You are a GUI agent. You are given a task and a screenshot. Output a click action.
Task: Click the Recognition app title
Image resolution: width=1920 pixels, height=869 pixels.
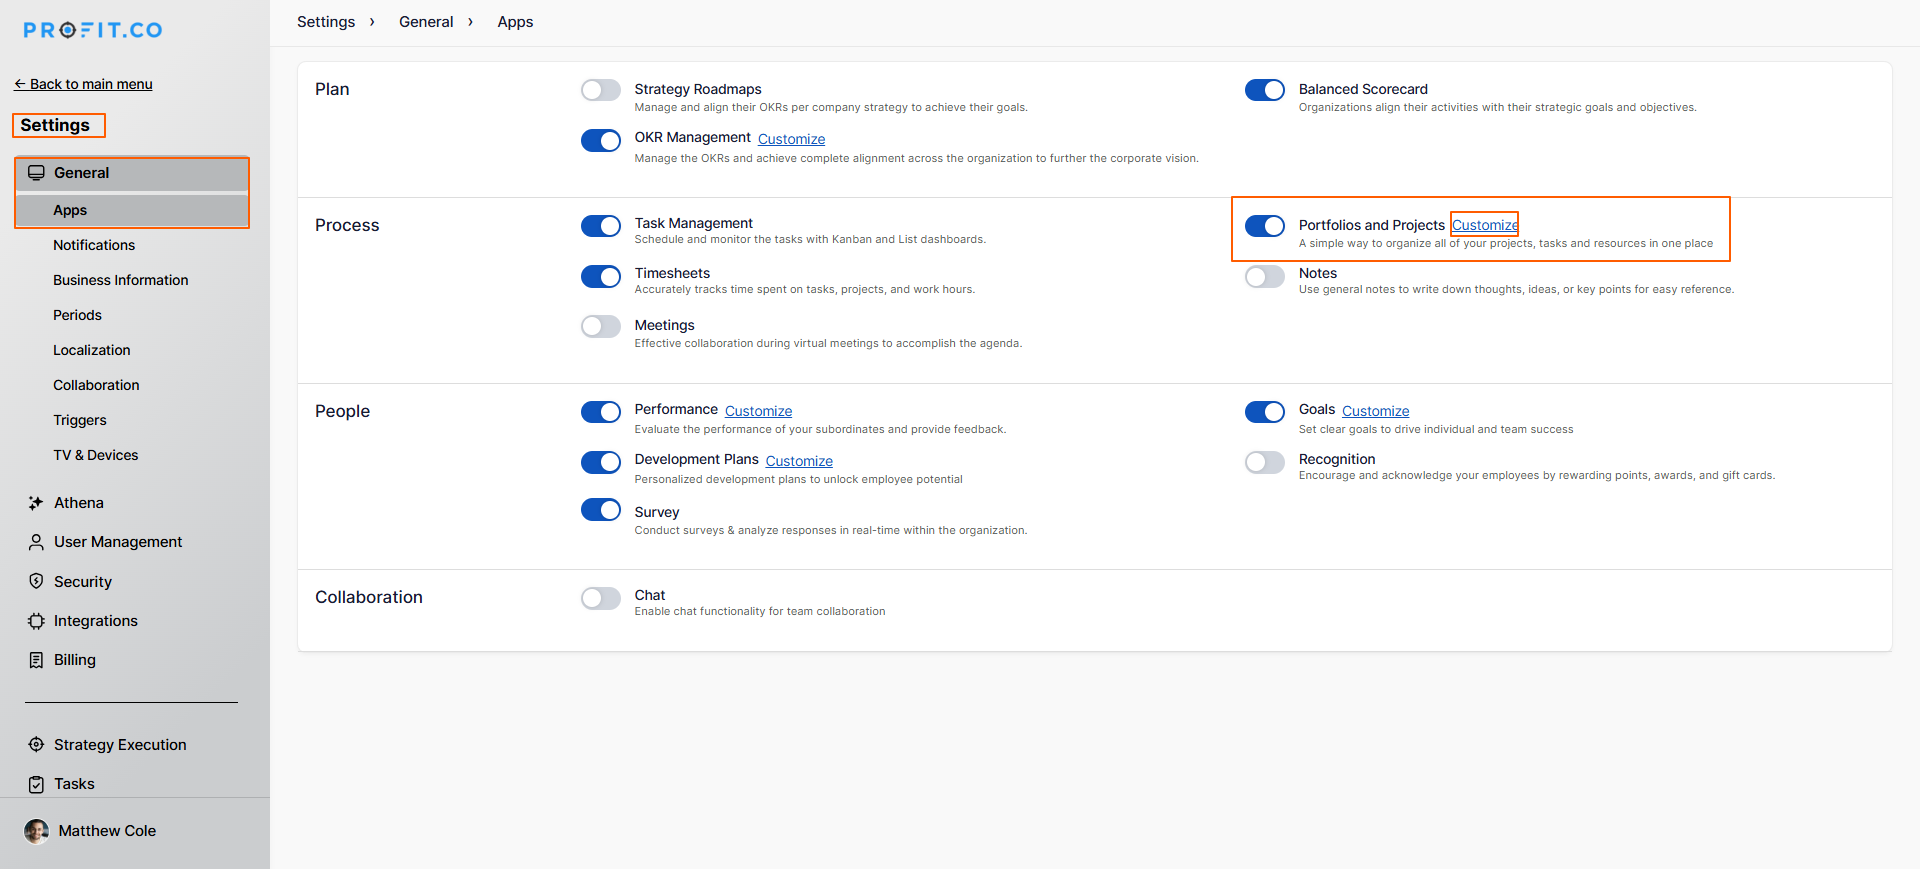1337,459
